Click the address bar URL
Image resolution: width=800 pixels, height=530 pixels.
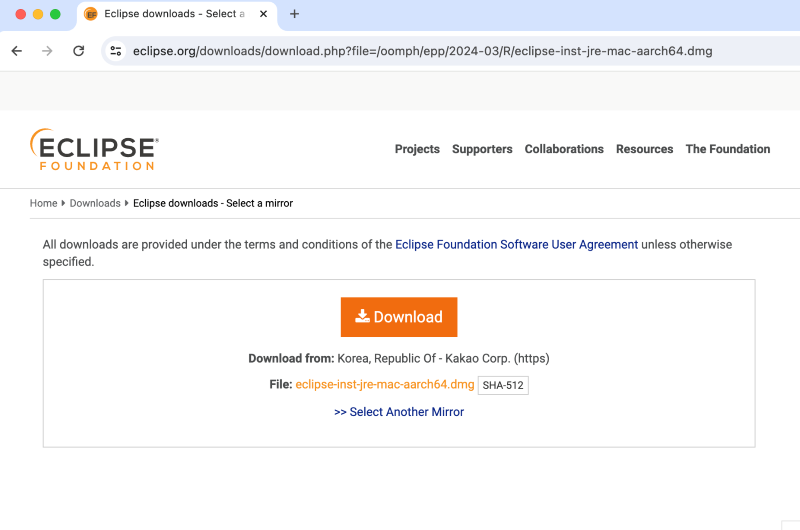[x=422, y=51]
